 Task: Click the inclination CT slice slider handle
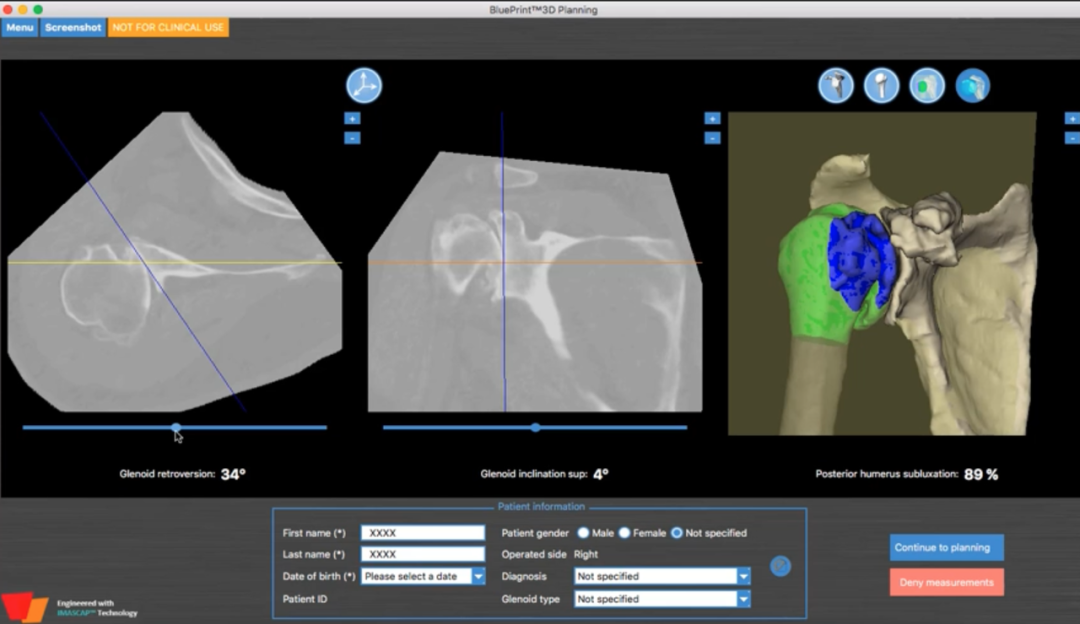[536, 428]
